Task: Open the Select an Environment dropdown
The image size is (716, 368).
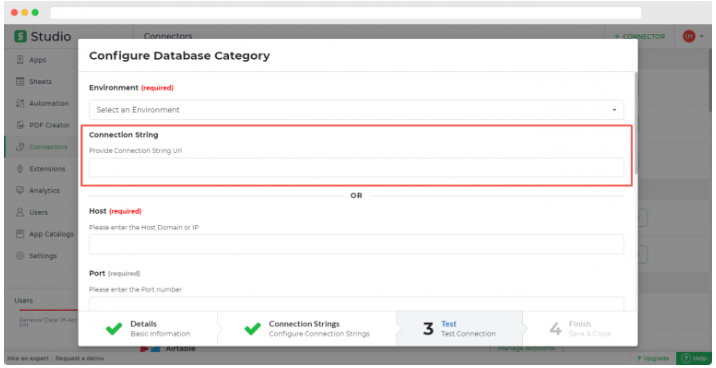Action: point(356,110)
